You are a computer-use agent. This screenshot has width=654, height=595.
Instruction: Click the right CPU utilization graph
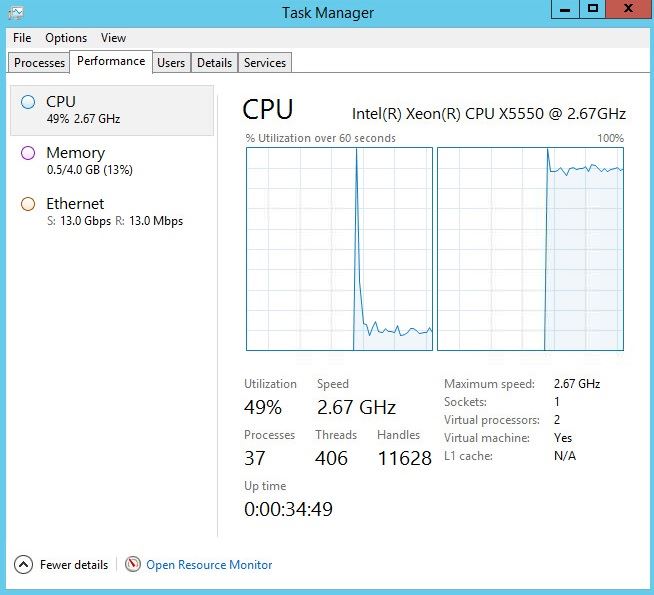[x=530, y=249]
